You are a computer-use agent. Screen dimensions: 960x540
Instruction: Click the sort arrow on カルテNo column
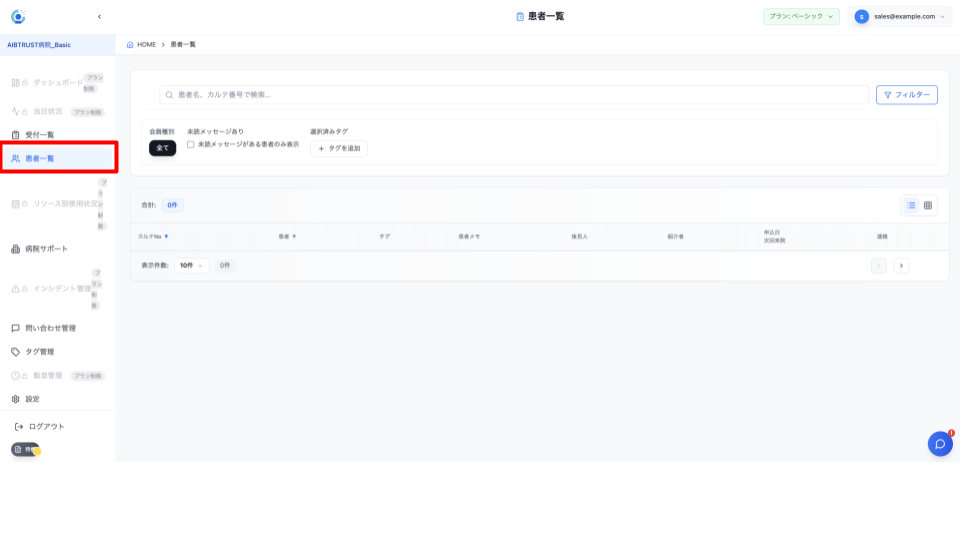[x=166, y=237]
